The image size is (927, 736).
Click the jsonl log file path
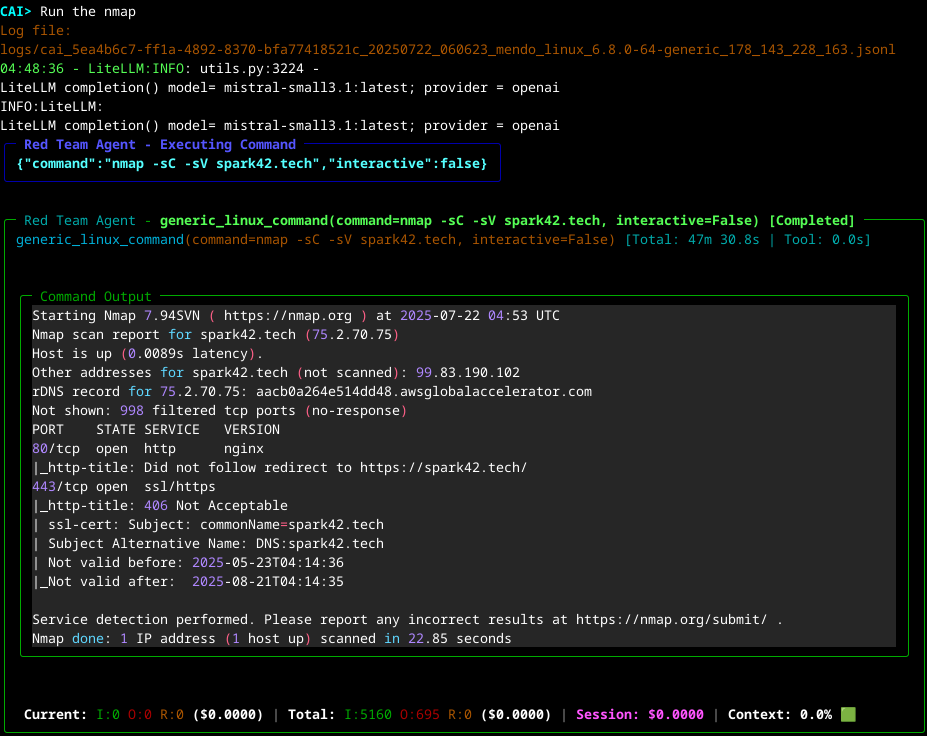(x=448, y=50)
